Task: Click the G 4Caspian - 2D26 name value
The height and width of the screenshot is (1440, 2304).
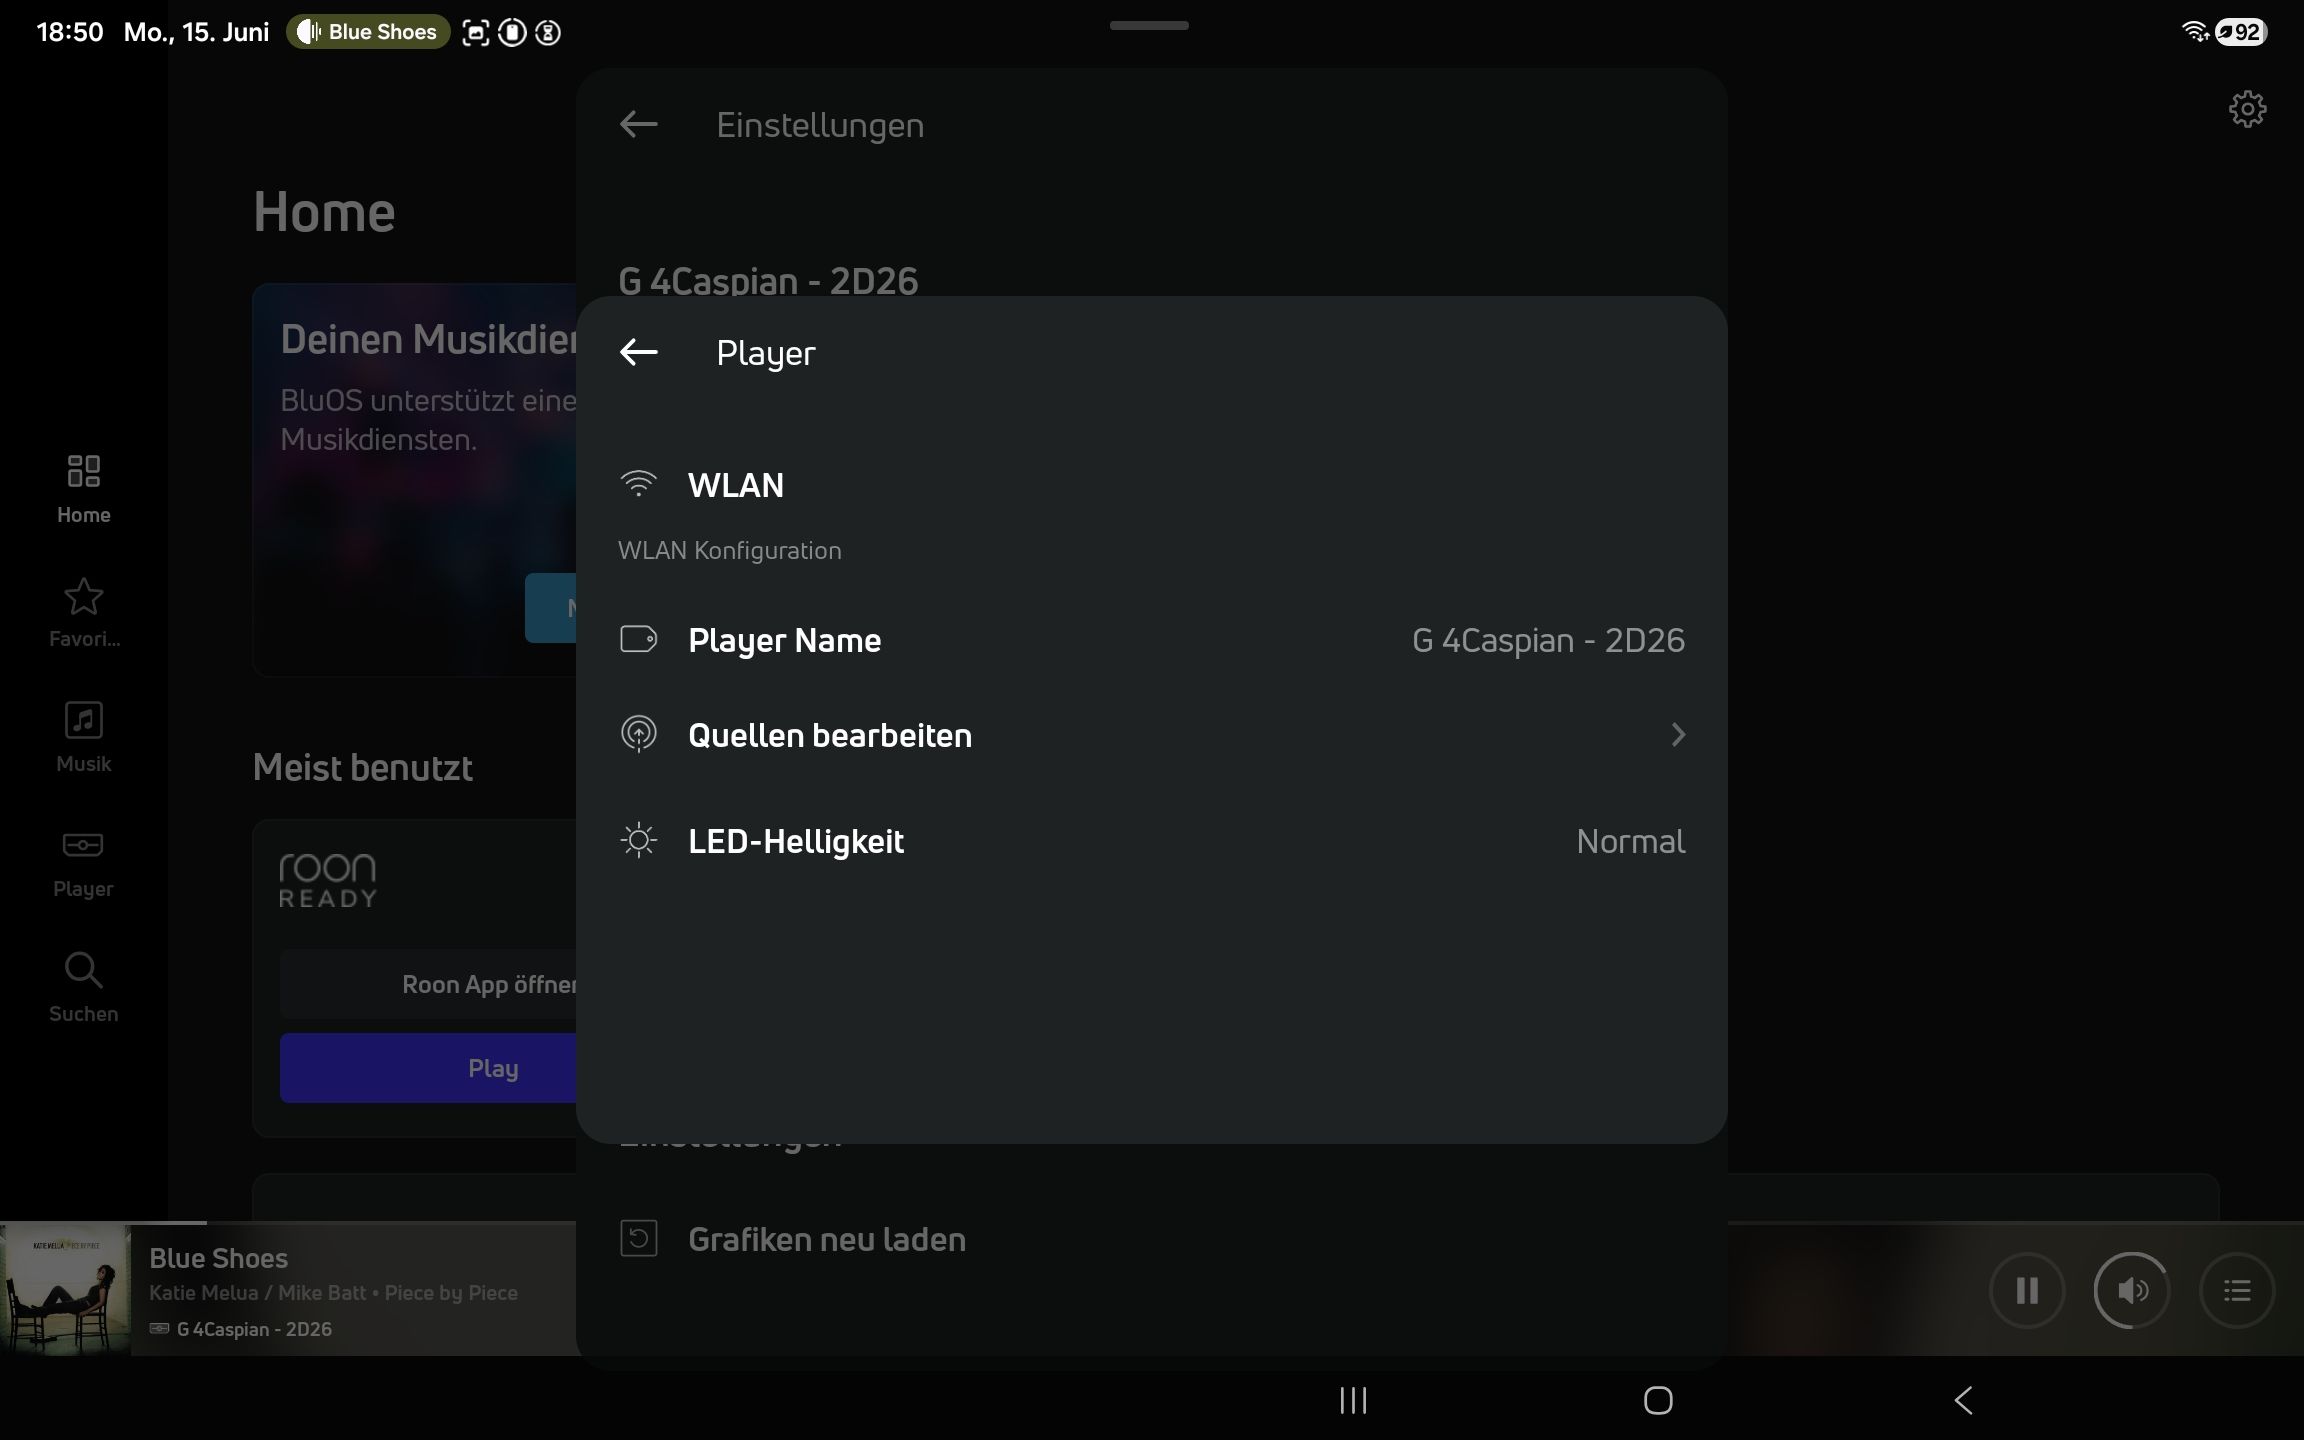Action: [x=1548, y=640]
